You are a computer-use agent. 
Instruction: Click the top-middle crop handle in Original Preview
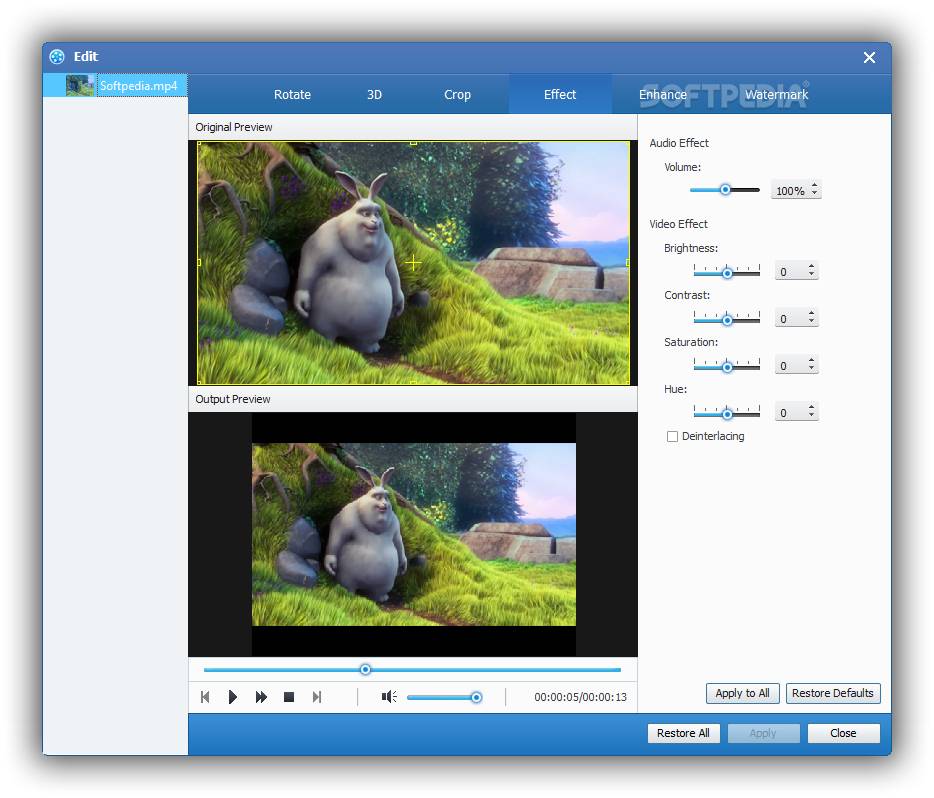pos(413,143)
